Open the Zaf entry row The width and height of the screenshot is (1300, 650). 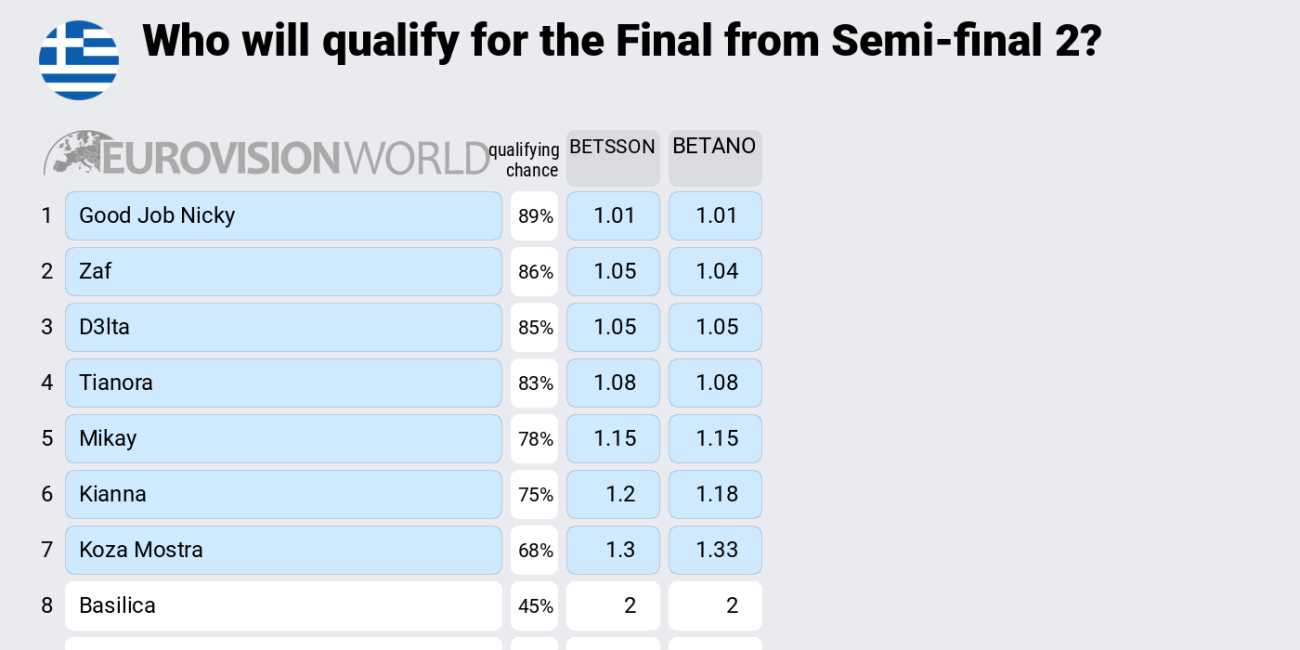283,272
